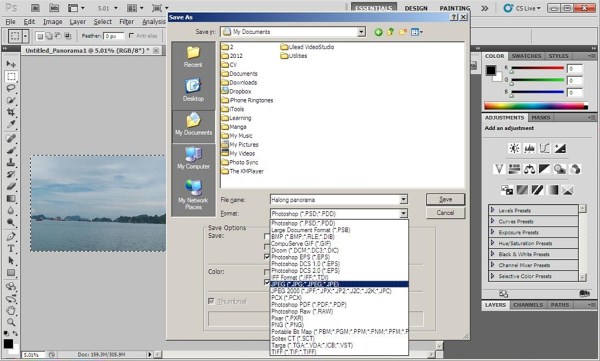Add a Brightness/Contrast adjustment
The height and width of the screenshot is (361, 600).
514,148
